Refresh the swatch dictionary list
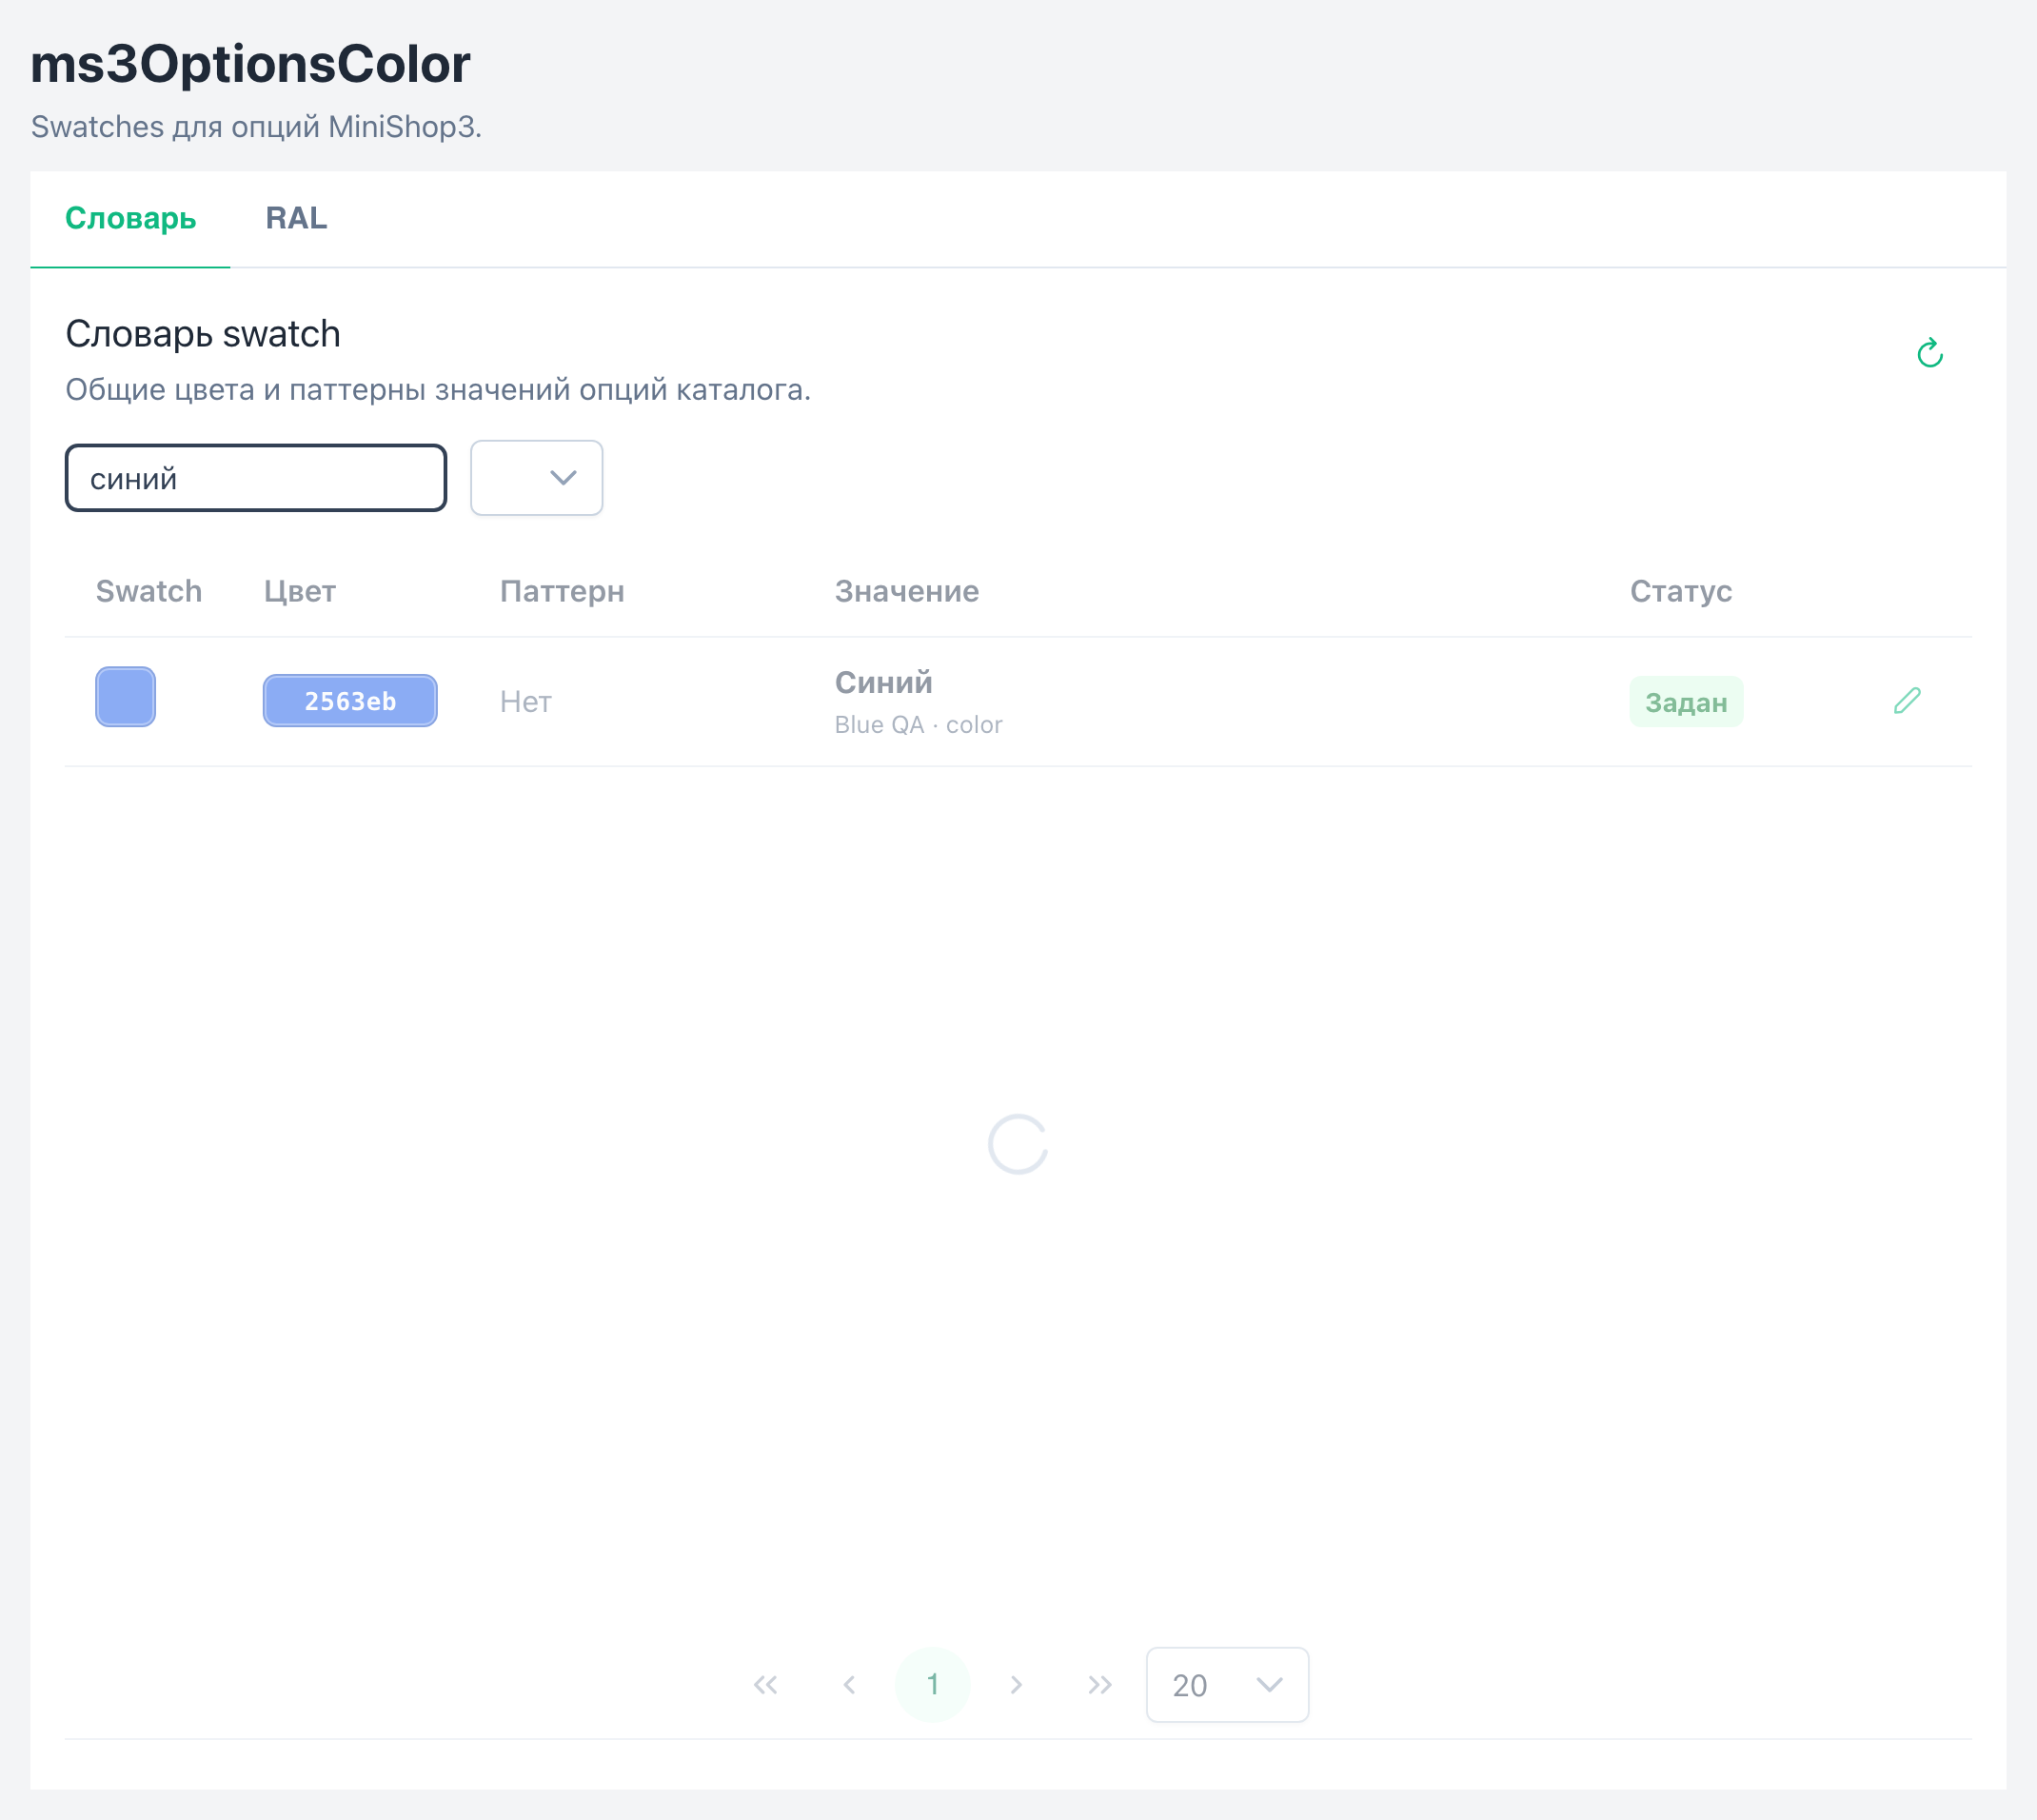The image size is (2037, 1820). click(x=1929, y=353)
